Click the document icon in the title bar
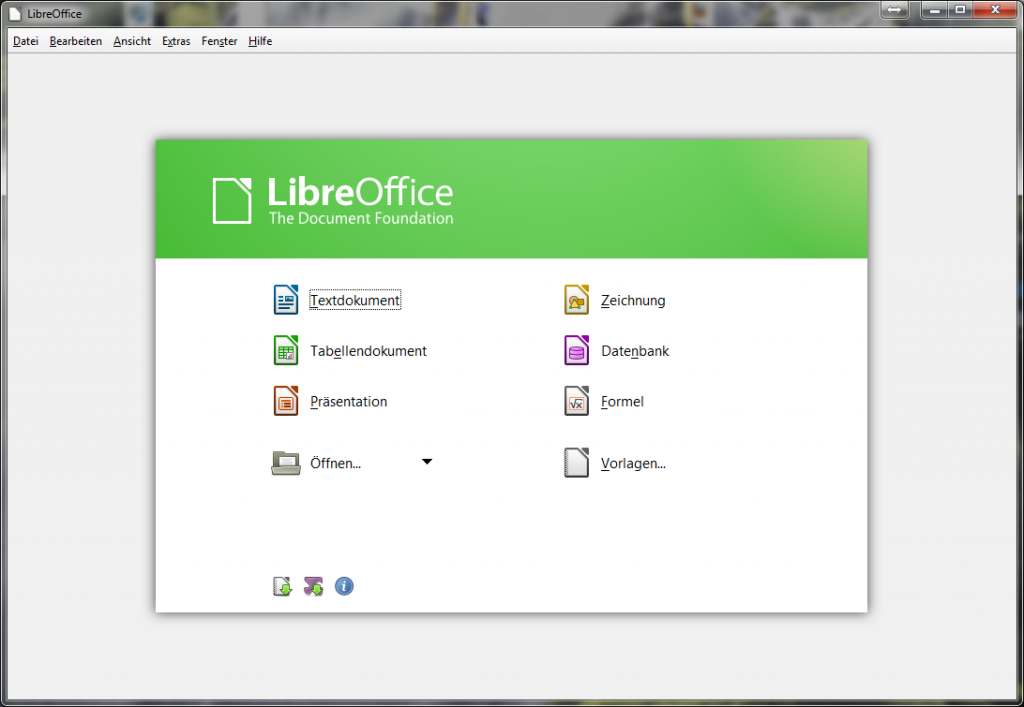Viewport: 1024px width, 707px height. pos(15,14)
